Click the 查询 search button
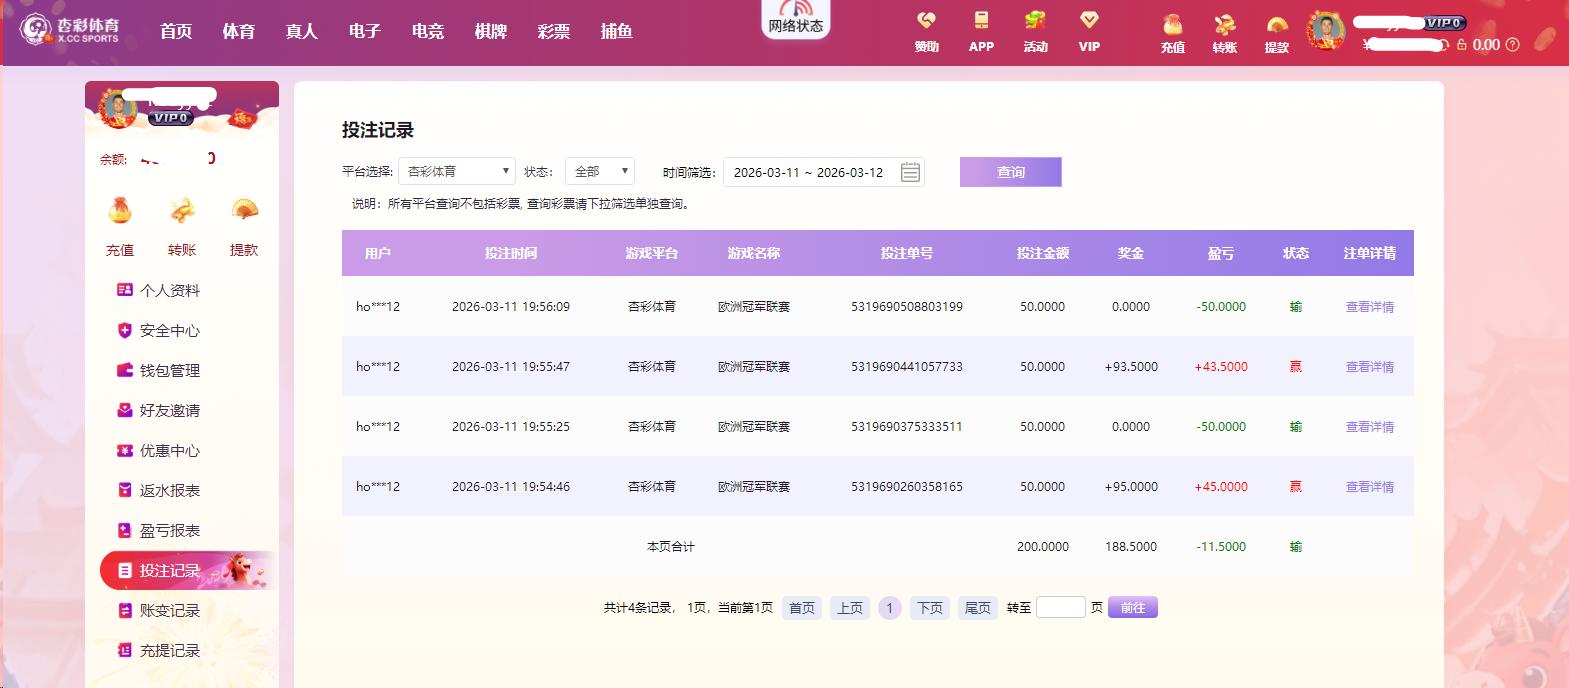Screen dimensions: 1569x688 coord(1010,172)
